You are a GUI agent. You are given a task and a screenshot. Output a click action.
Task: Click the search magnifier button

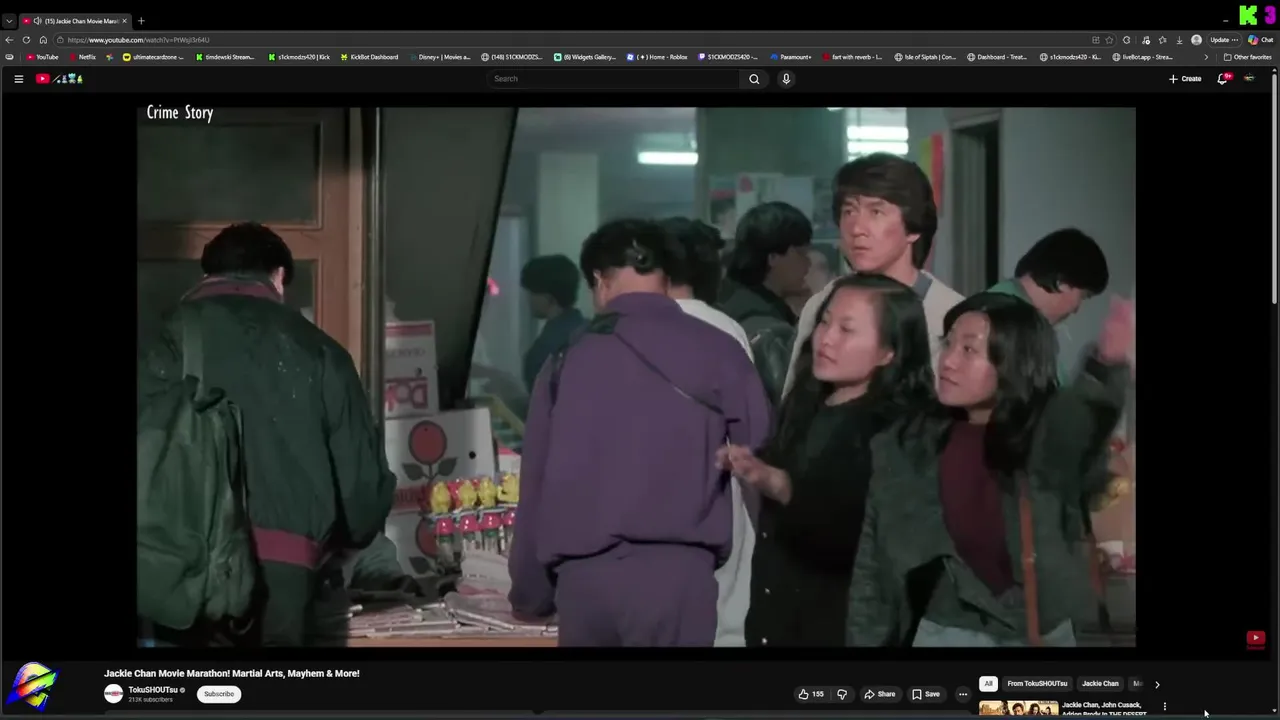(x=754, y=79)
